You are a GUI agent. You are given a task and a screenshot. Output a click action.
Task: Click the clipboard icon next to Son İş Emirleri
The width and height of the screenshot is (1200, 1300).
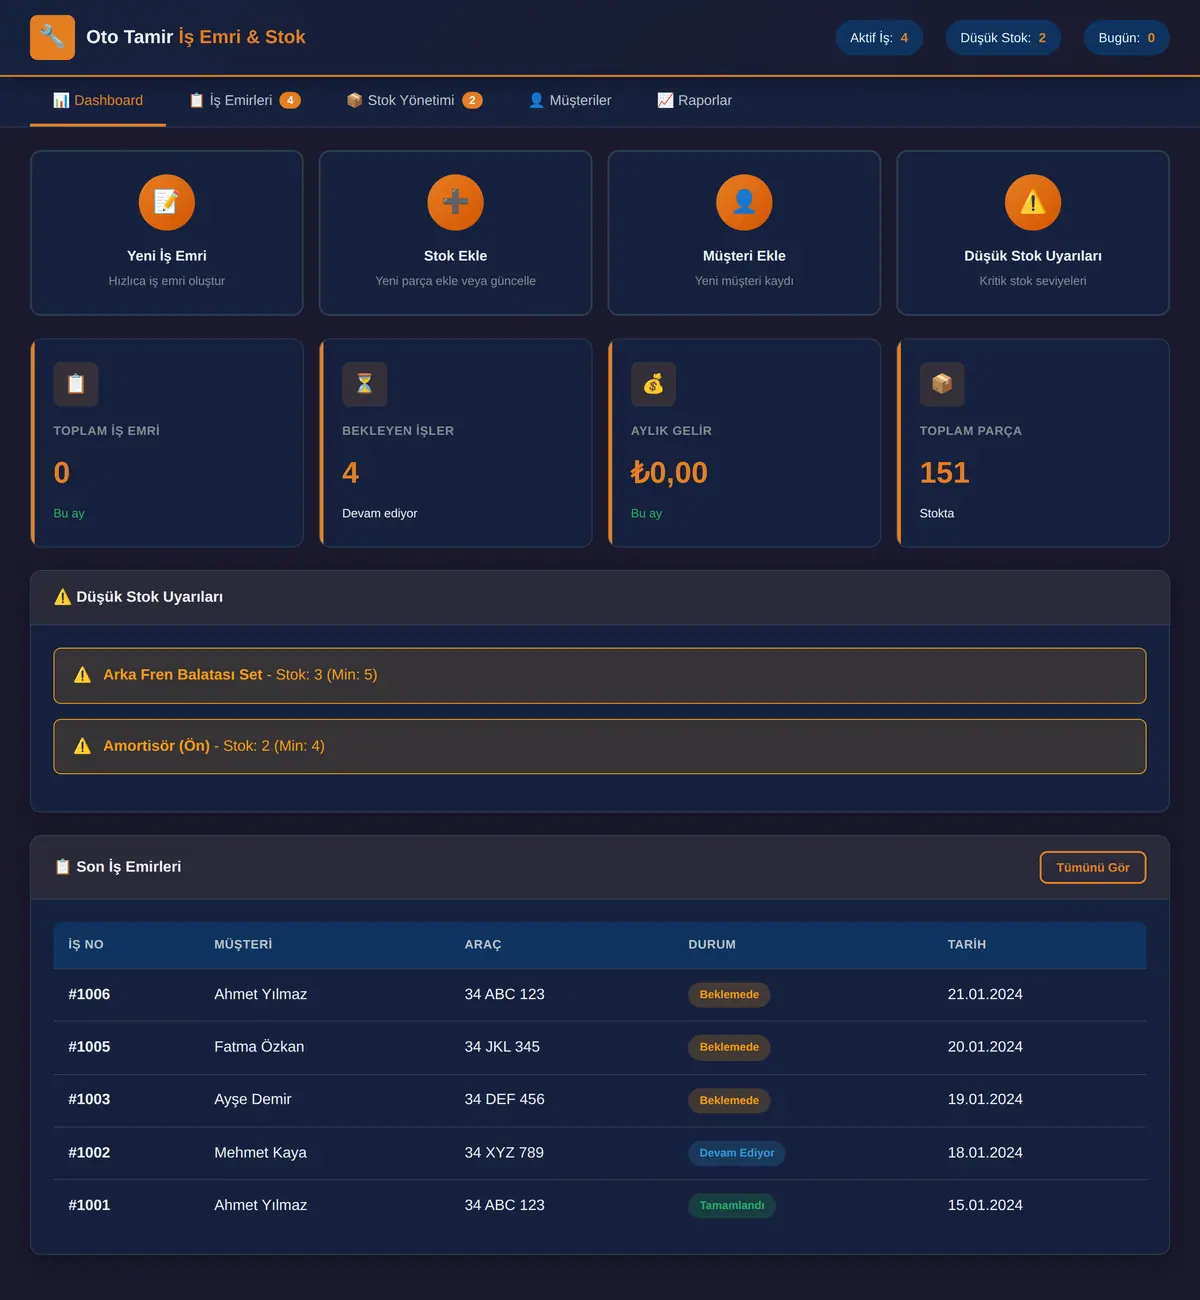click(63, 867)
